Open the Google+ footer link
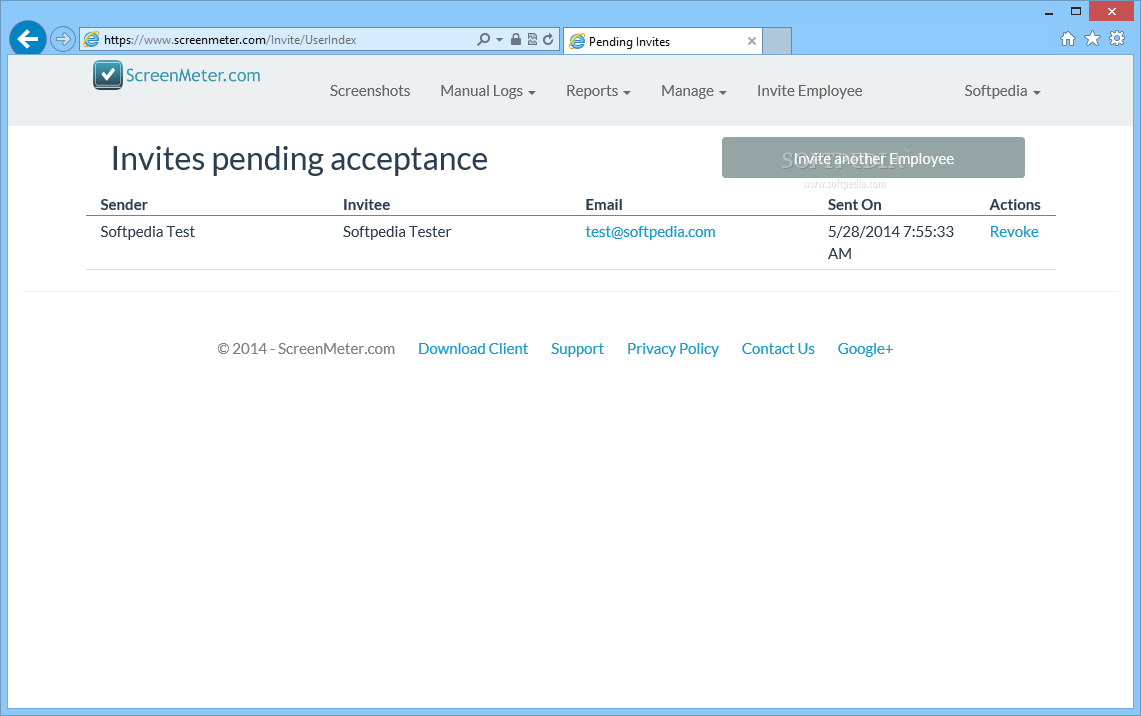Viewport: 1141px width, 716px height. (x=864, y=349)
